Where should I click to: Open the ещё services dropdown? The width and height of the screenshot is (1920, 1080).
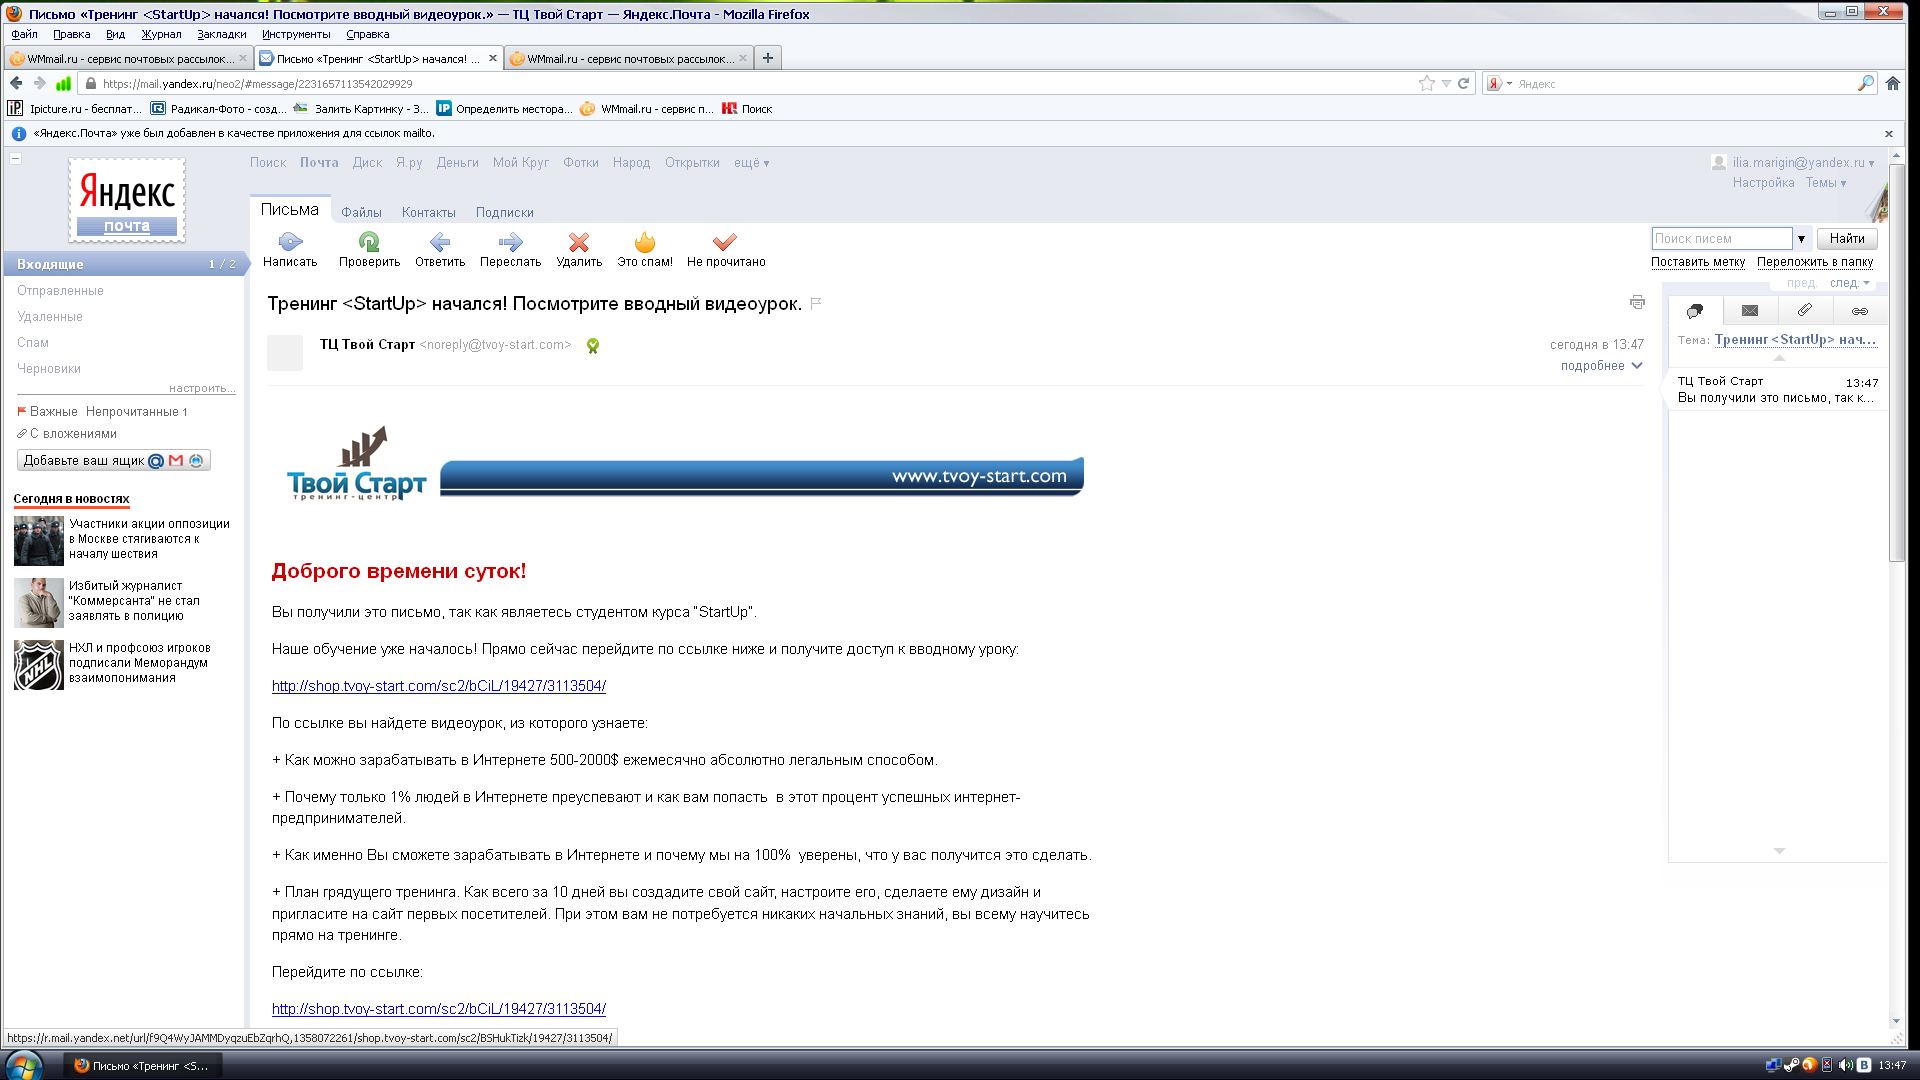point(752,163)
